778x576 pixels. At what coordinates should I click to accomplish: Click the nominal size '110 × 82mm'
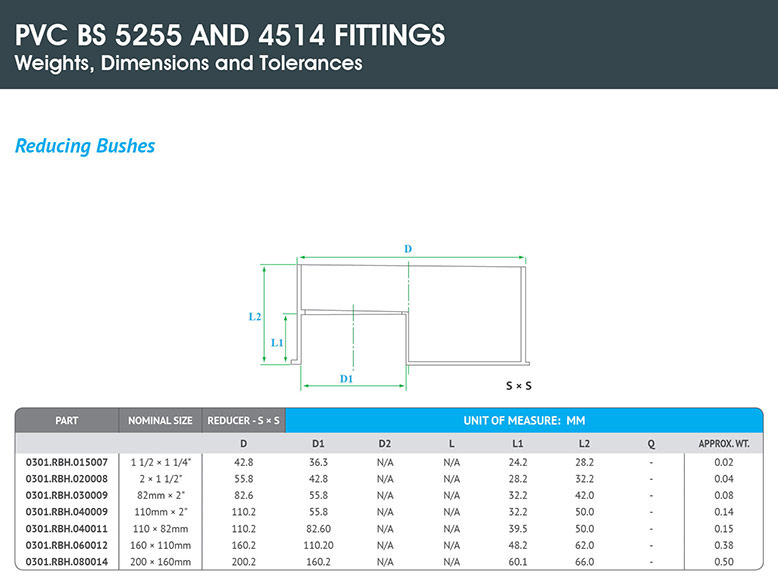point(160,529)
